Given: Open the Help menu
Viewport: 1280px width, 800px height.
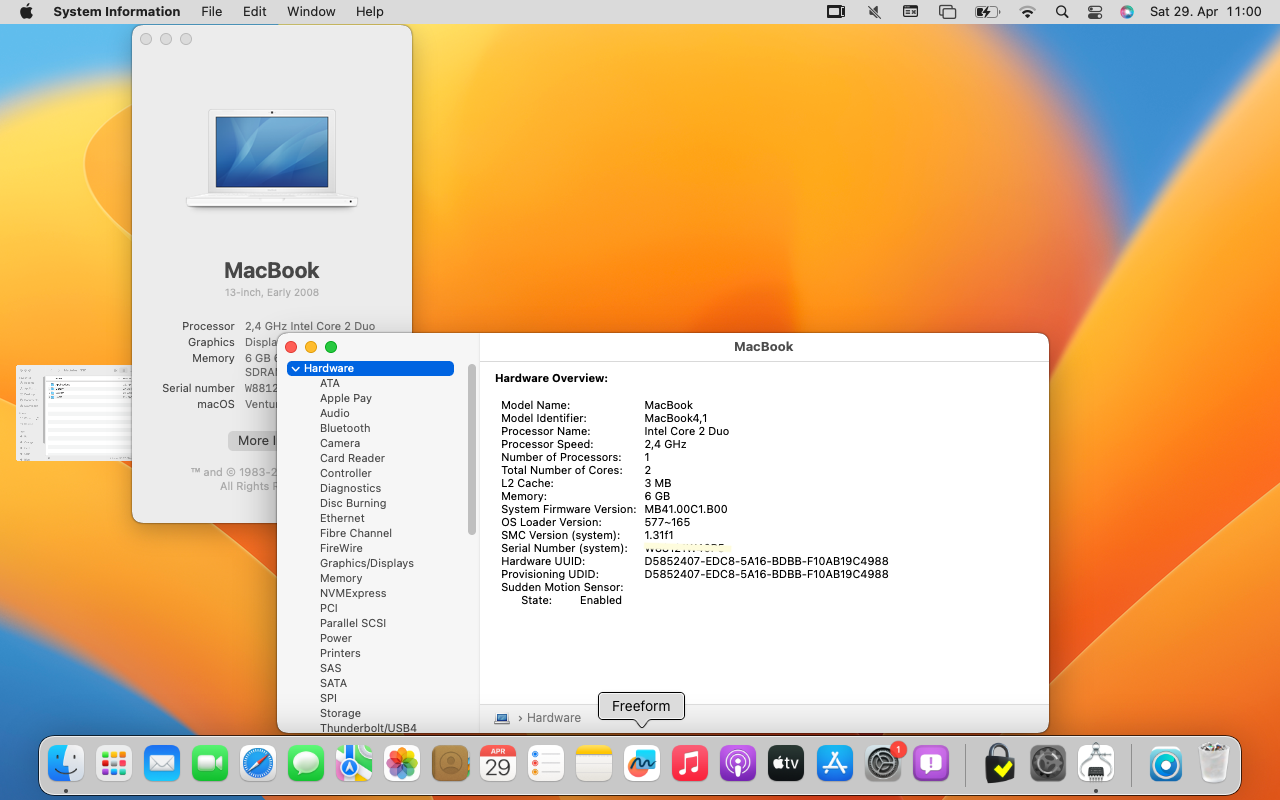Looking at the screenshot, I should click(x=370, y=12).
